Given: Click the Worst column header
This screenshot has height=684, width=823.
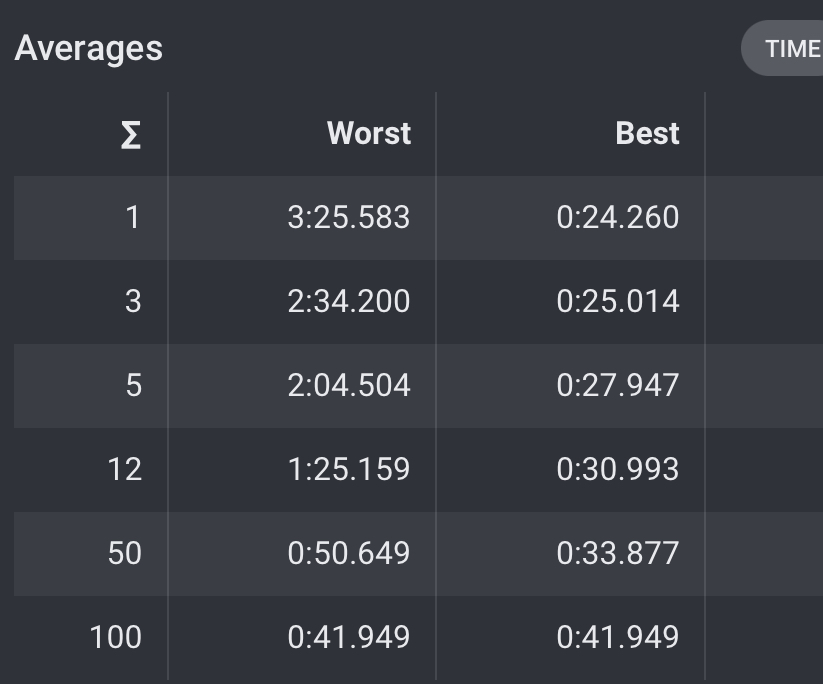Looking at the screenshot, I should click(x=368, y=133).
